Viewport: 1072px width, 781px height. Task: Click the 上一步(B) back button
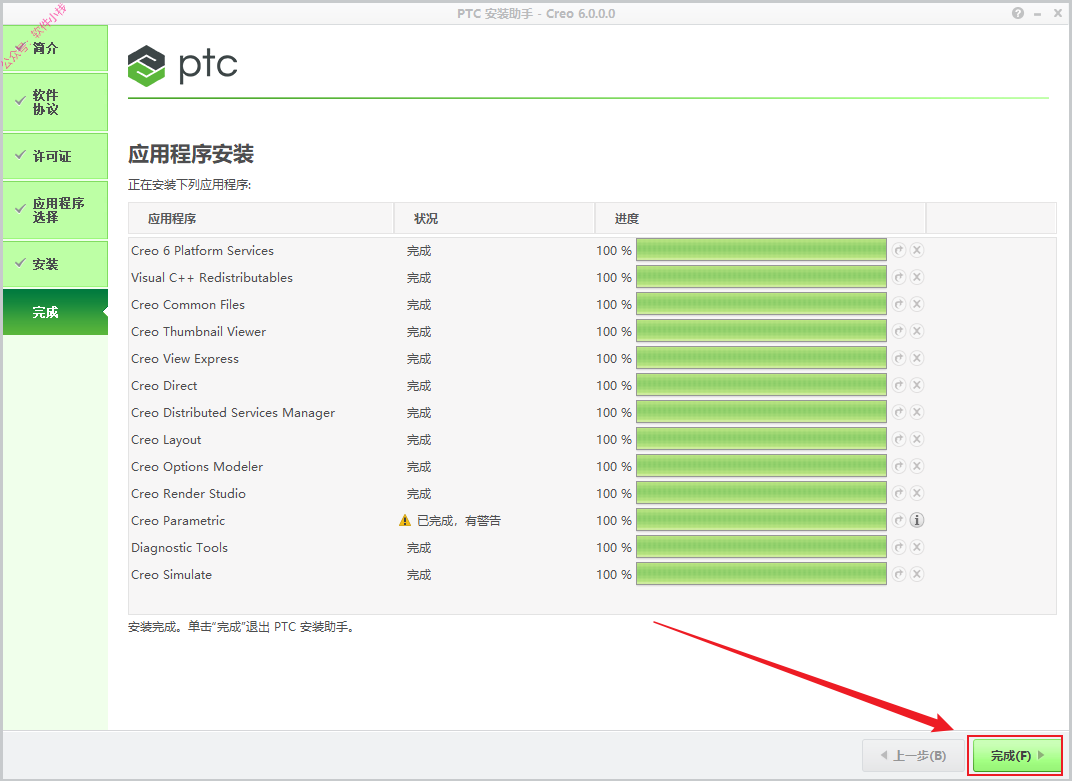point(913,755)
